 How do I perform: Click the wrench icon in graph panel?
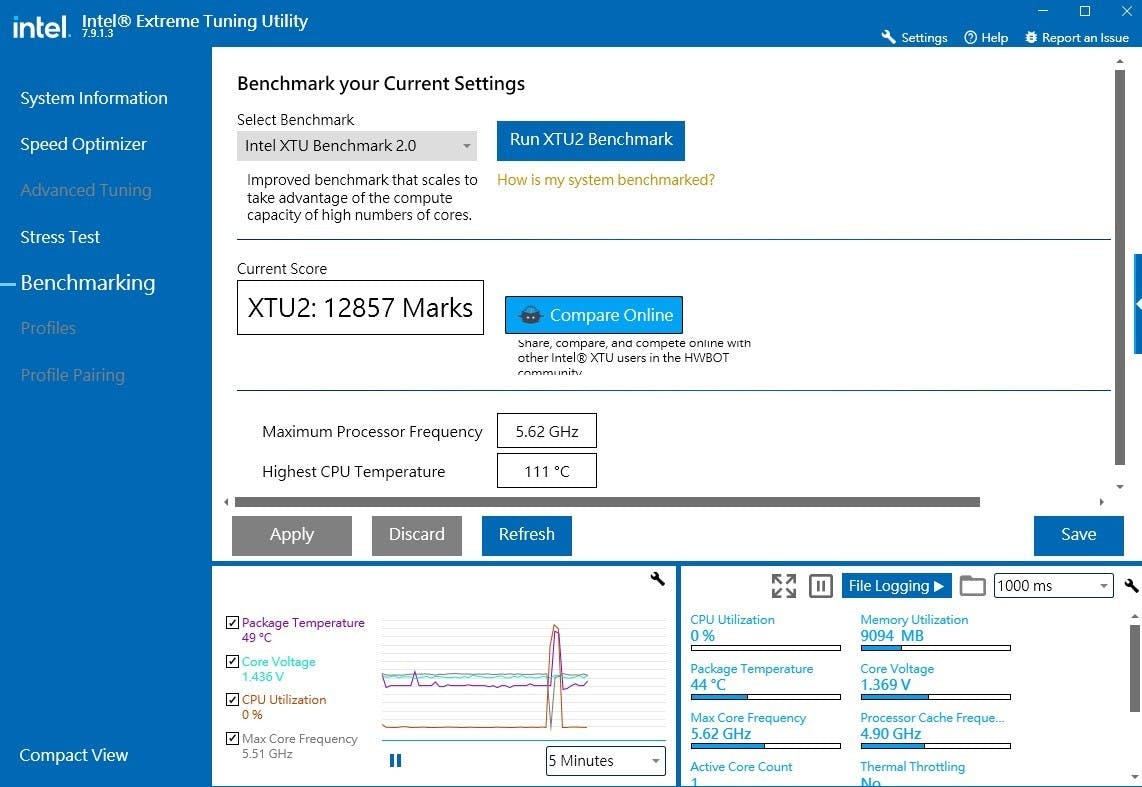click(657, 578)
